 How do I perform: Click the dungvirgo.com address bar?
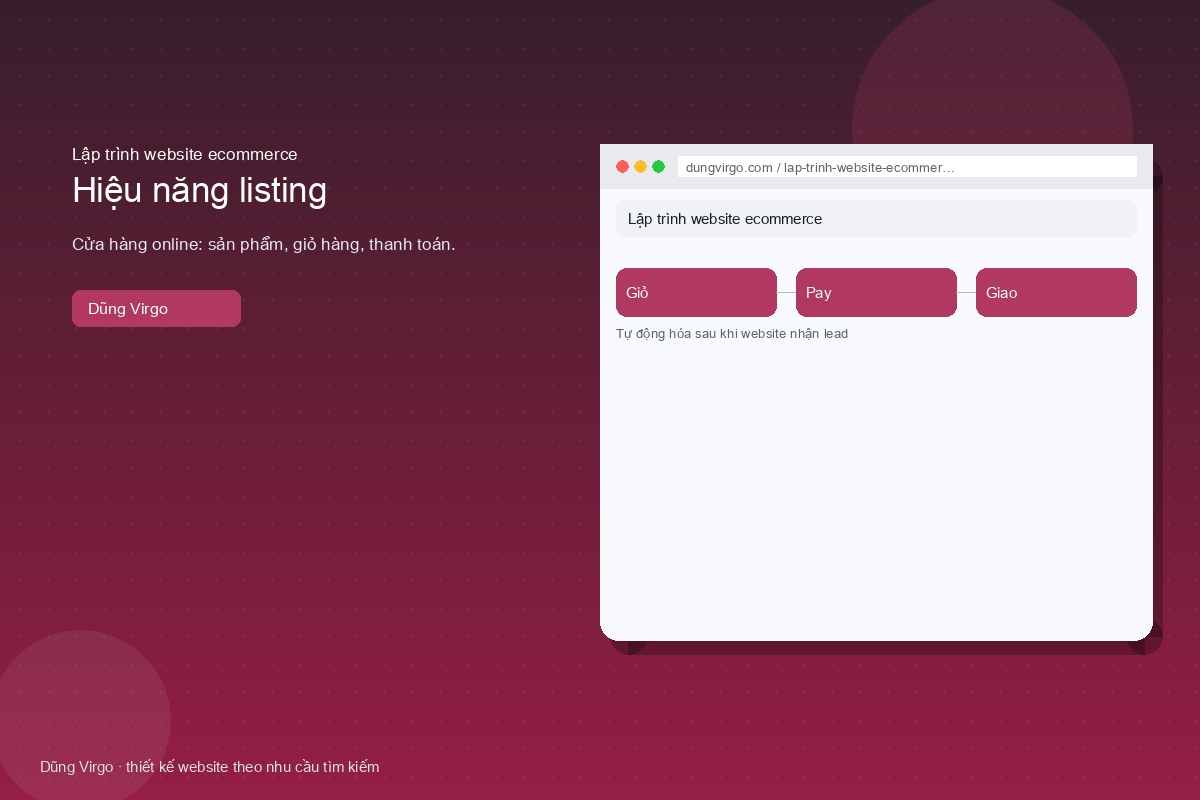(907, 167)
